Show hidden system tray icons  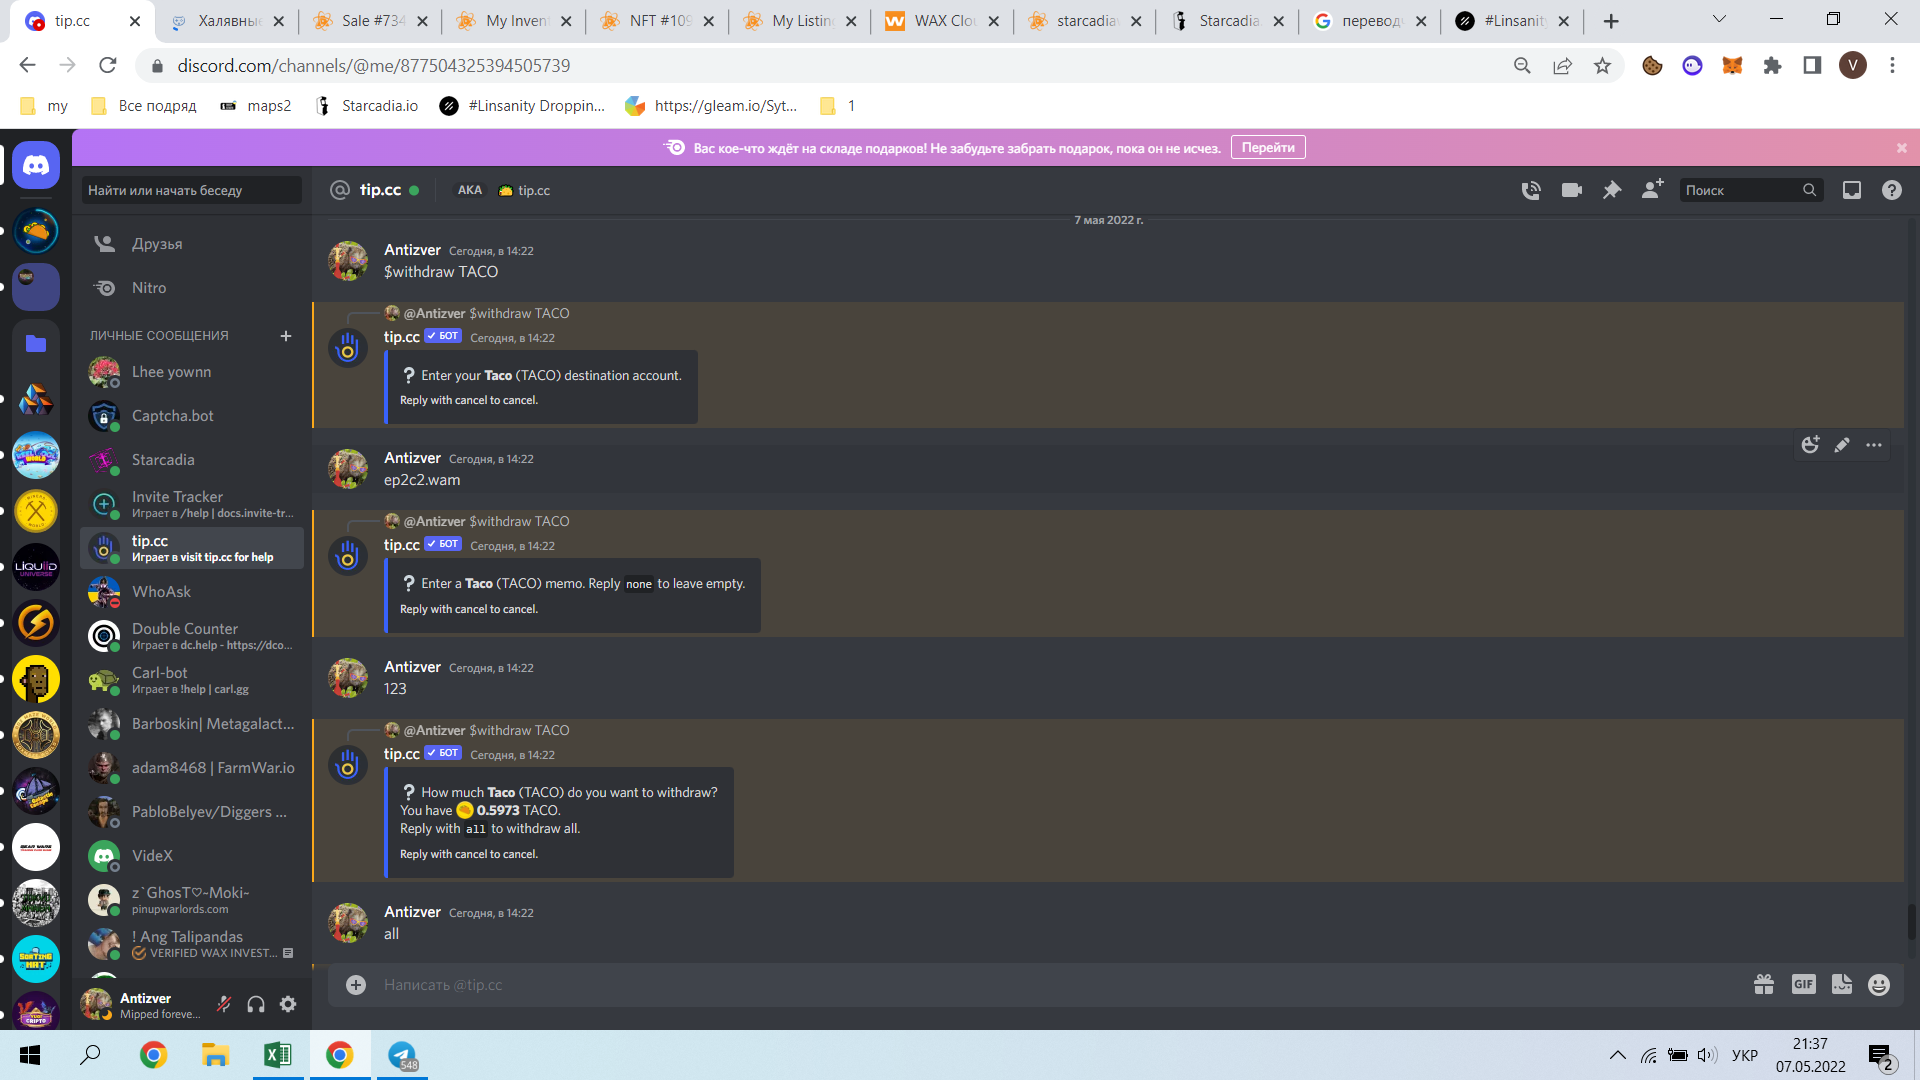click(1617, 1055)
